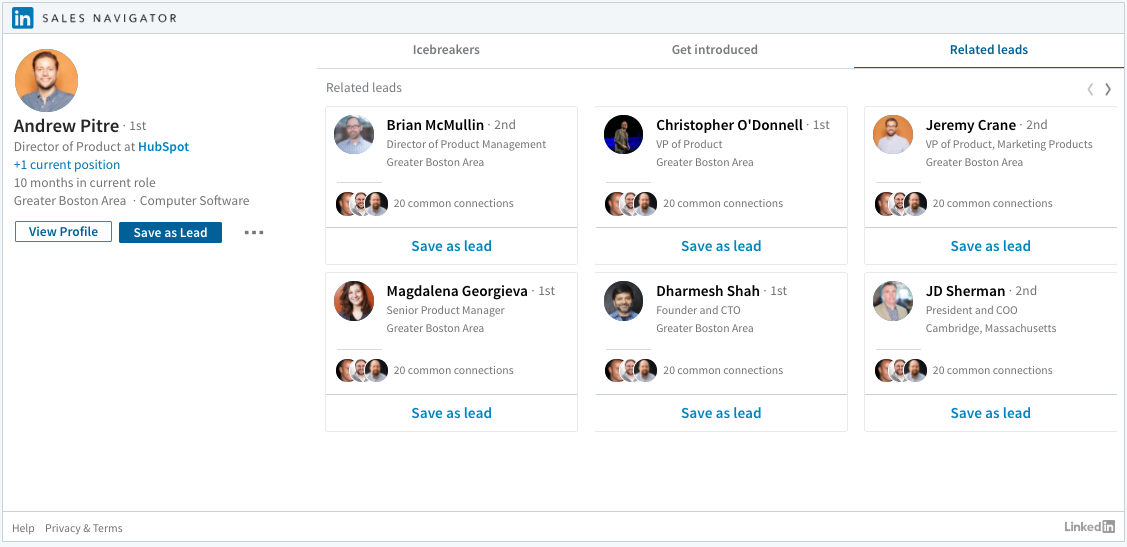Go to next related leads page arrow
Image resolution: width=1127 pixels, height=547 pixels.
[1108, 89]
